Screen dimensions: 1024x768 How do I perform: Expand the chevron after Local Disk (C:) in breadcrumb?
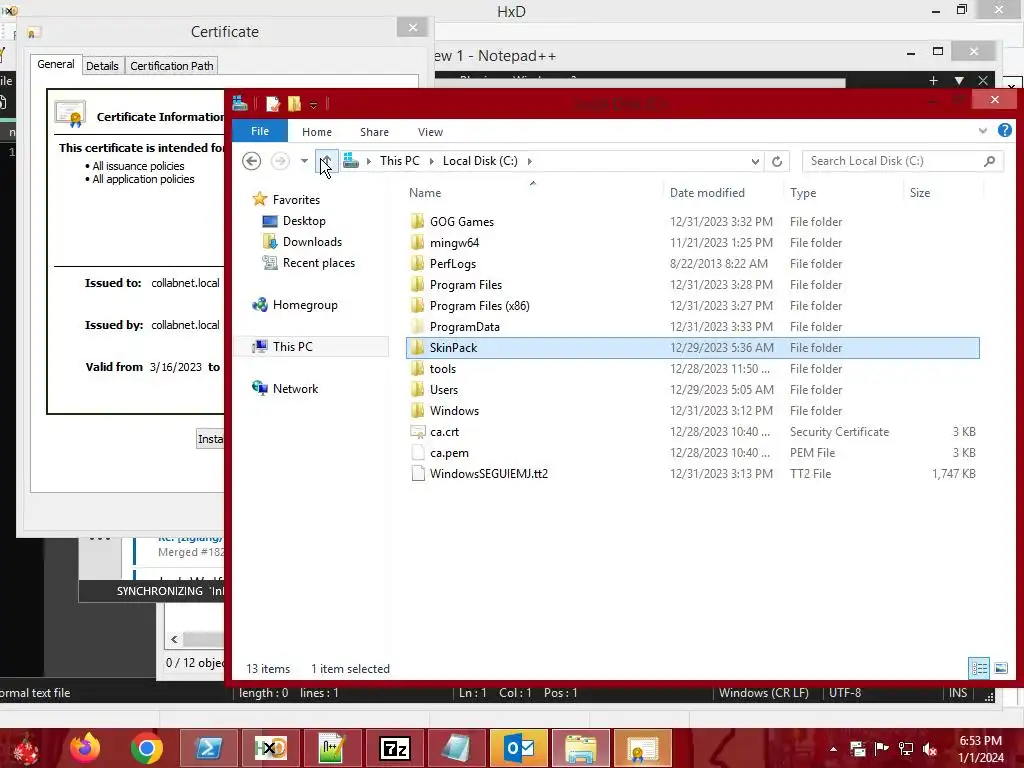530,161
